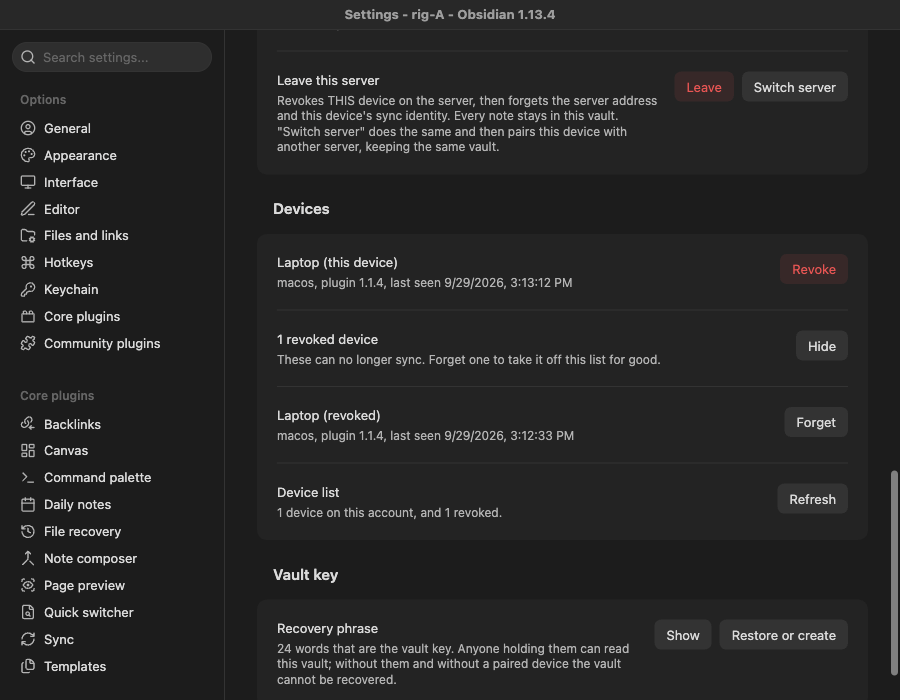The height and width of the screenshot is (700, 900).
Task: Click the Note composer merge icon
Action: point(28,558)
